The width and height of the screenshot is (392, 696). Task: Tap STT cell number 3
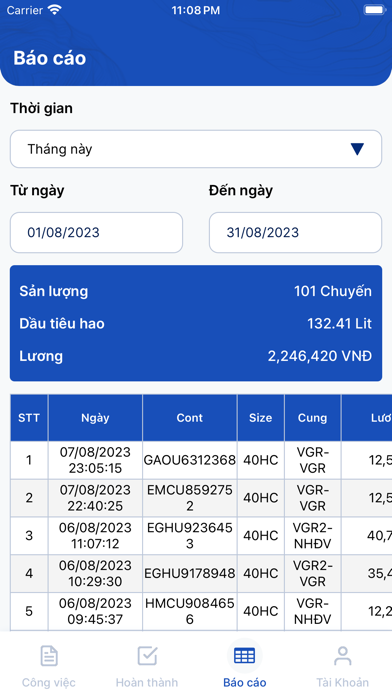[29, 536]
